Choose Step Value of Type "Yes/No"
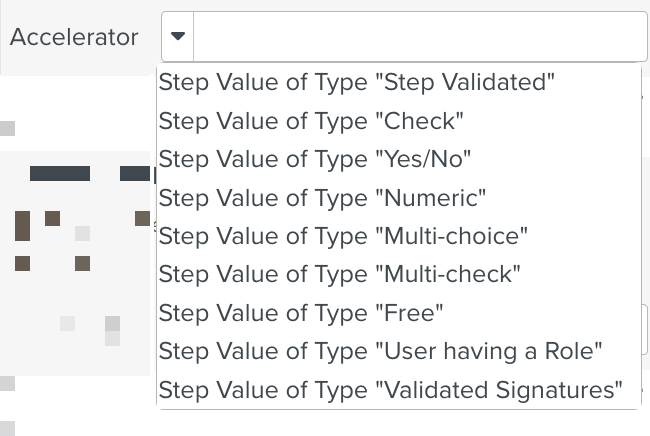This screenshot has height=436, width=650. click(x=315, y=159)
